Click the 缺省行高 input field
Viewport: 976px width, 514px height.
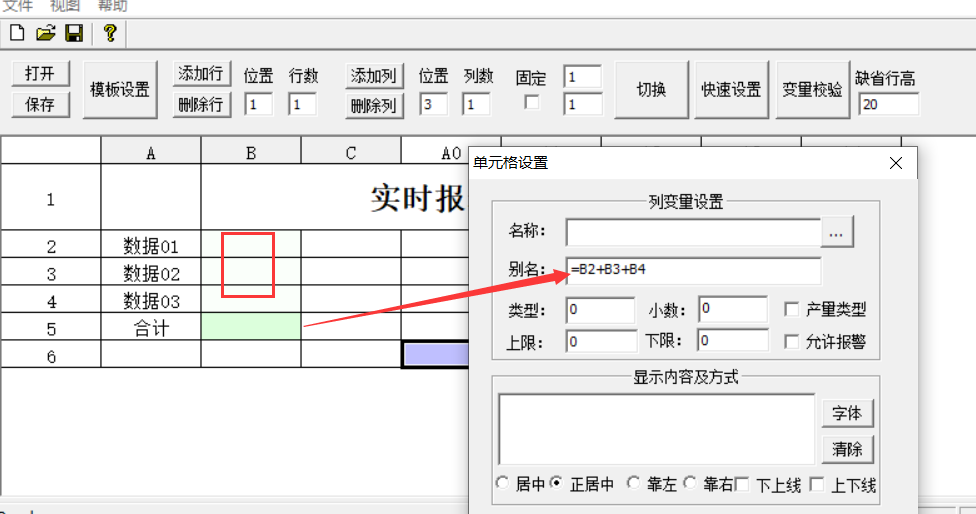(888, 103)
